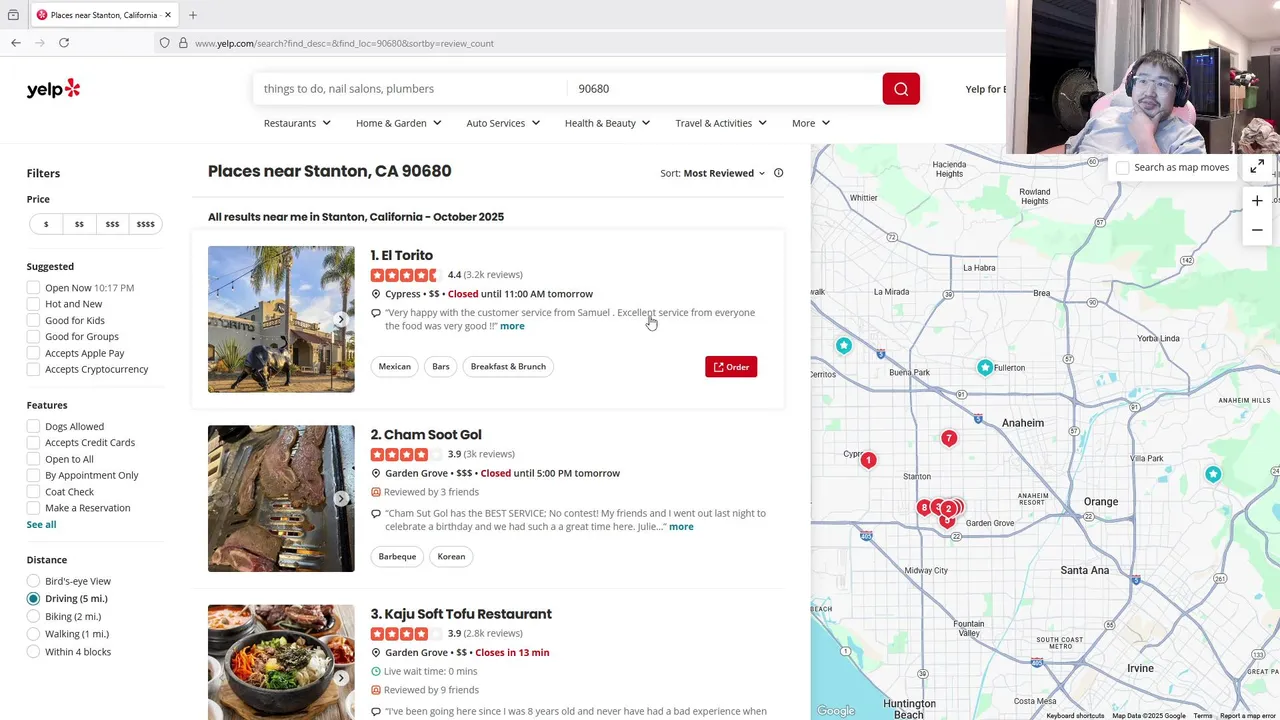
Task: Select the $$$$ price filter
Action: (145, 224)
